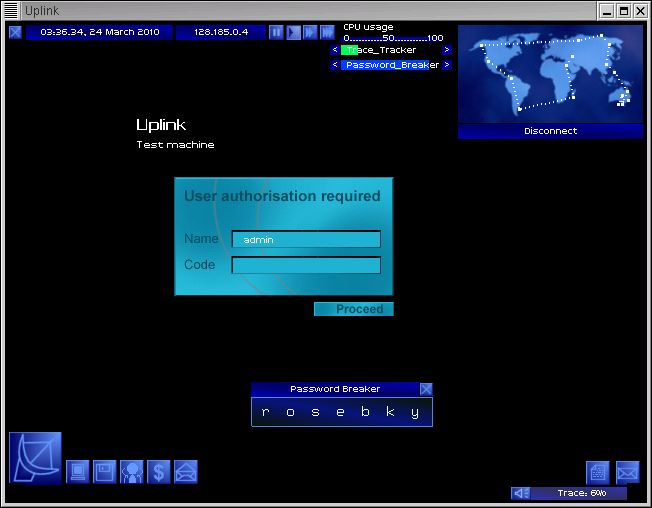Click the Uplink heading text
This screenshot has height=508, width=652.
[161, 125]
